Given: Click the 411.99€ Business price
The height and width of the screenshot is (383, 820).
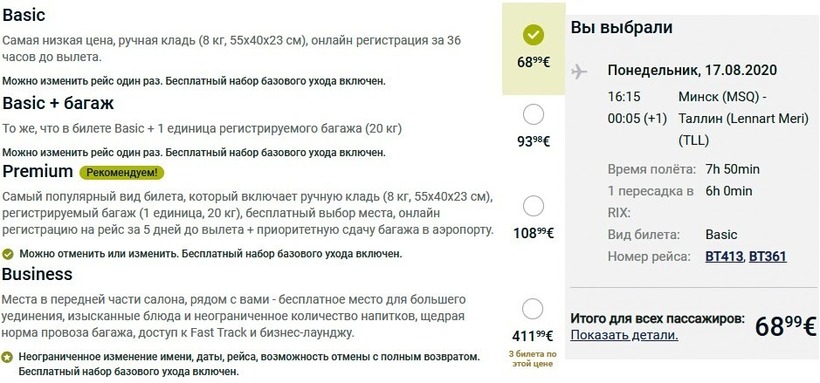Looking at the screenshot, I should (x=532, y=335).
